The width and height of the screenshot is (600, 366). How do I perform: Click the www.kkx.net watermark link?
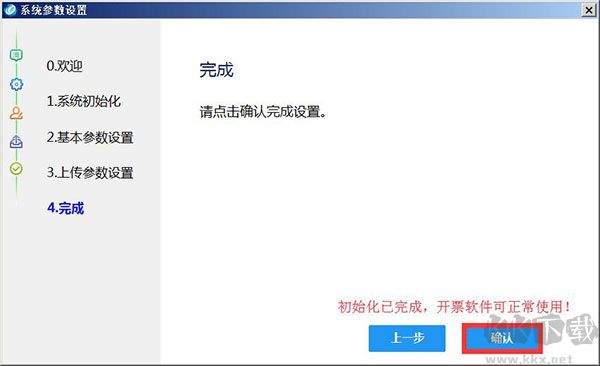[529, 359]
